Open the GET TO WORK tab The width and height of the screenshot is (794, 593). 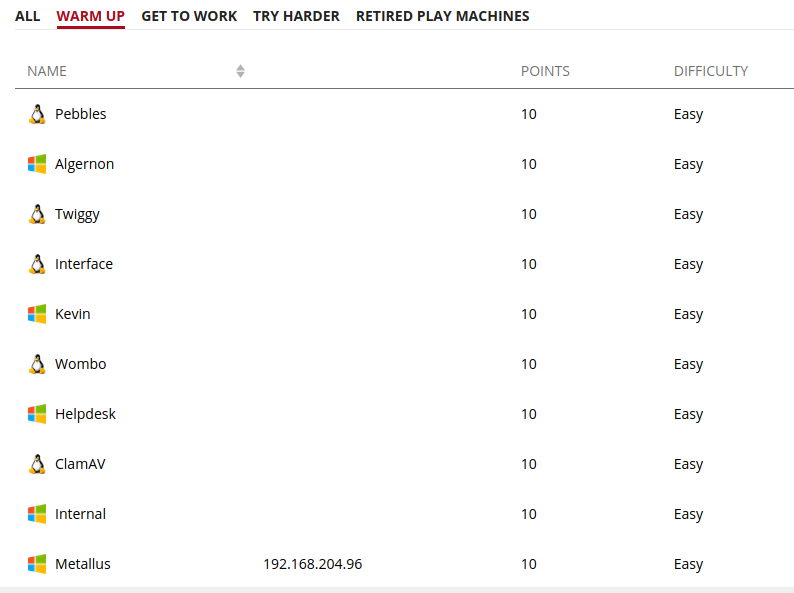(x=189, y=16)
